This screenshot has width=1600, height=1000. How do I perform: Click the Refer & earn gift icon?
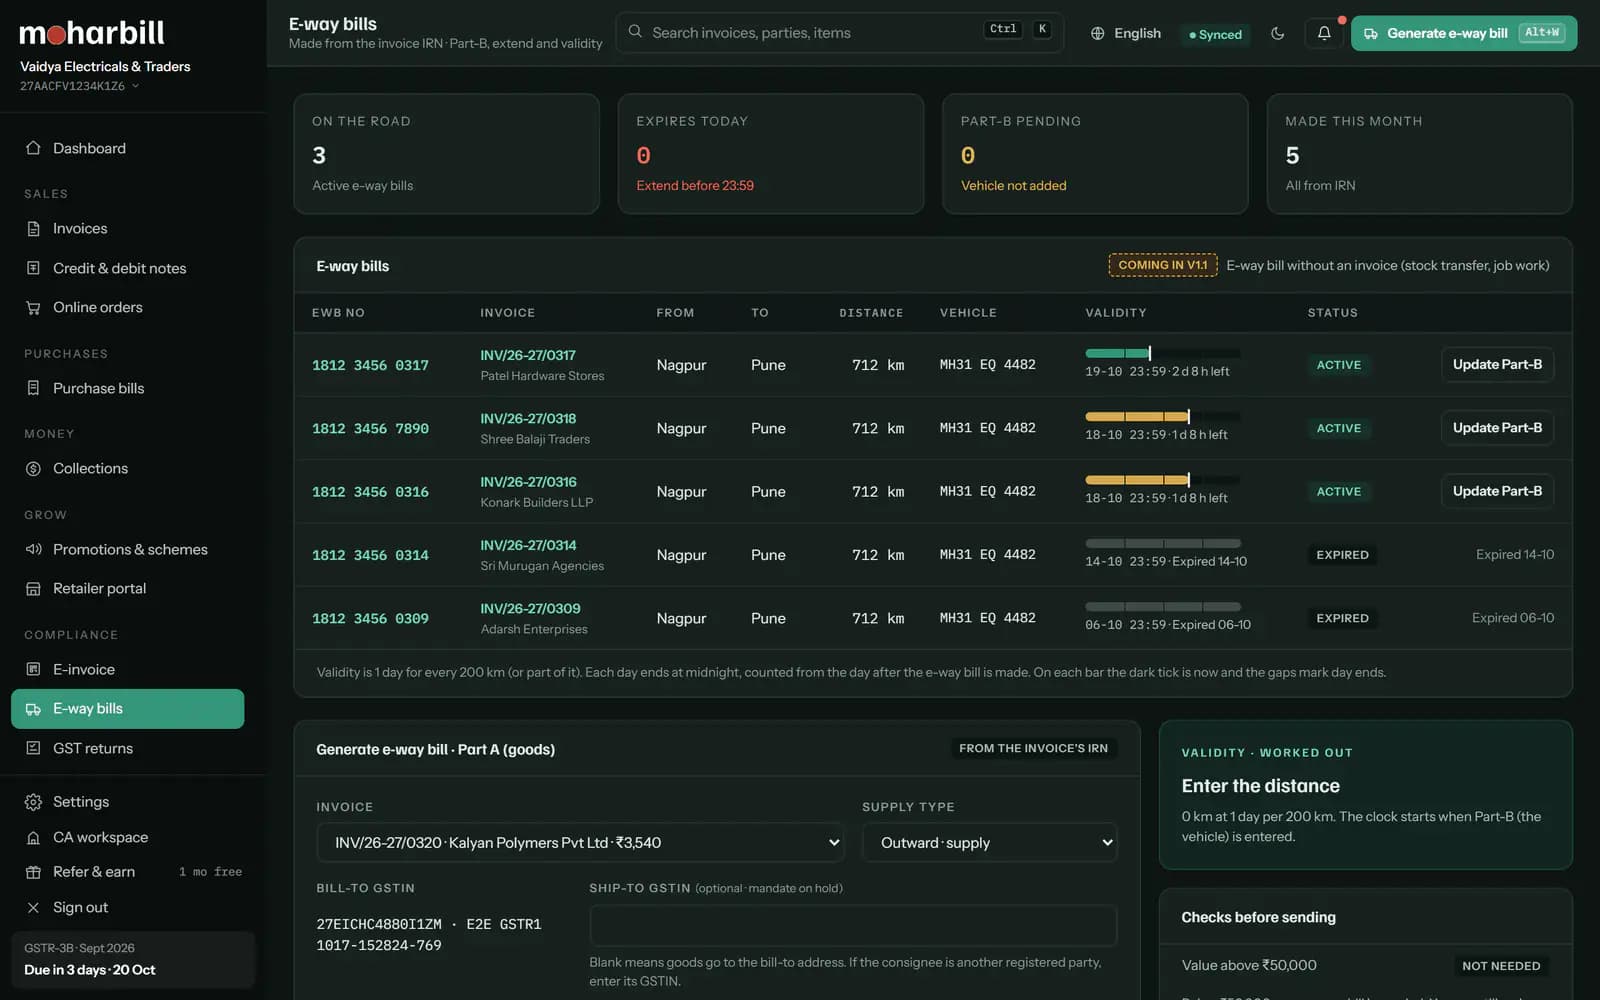point(33,872)
